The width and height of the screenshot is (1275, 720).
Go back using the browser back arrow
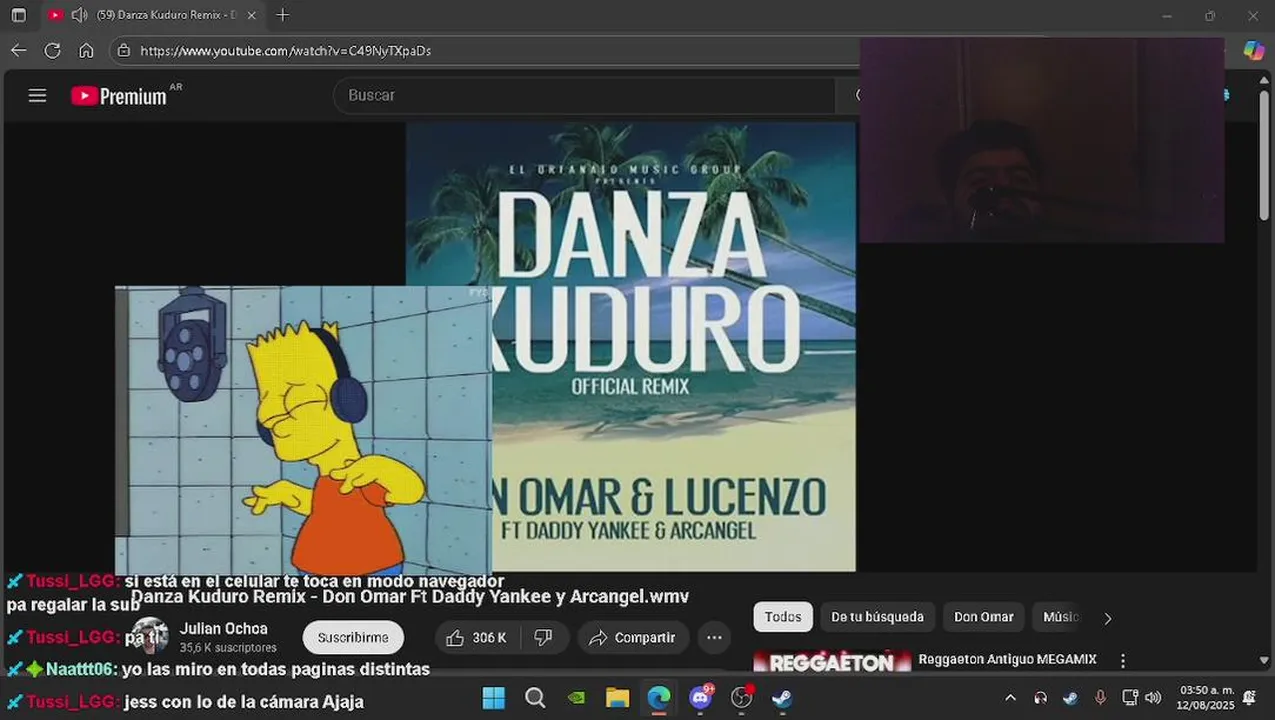tap(18, 50)
